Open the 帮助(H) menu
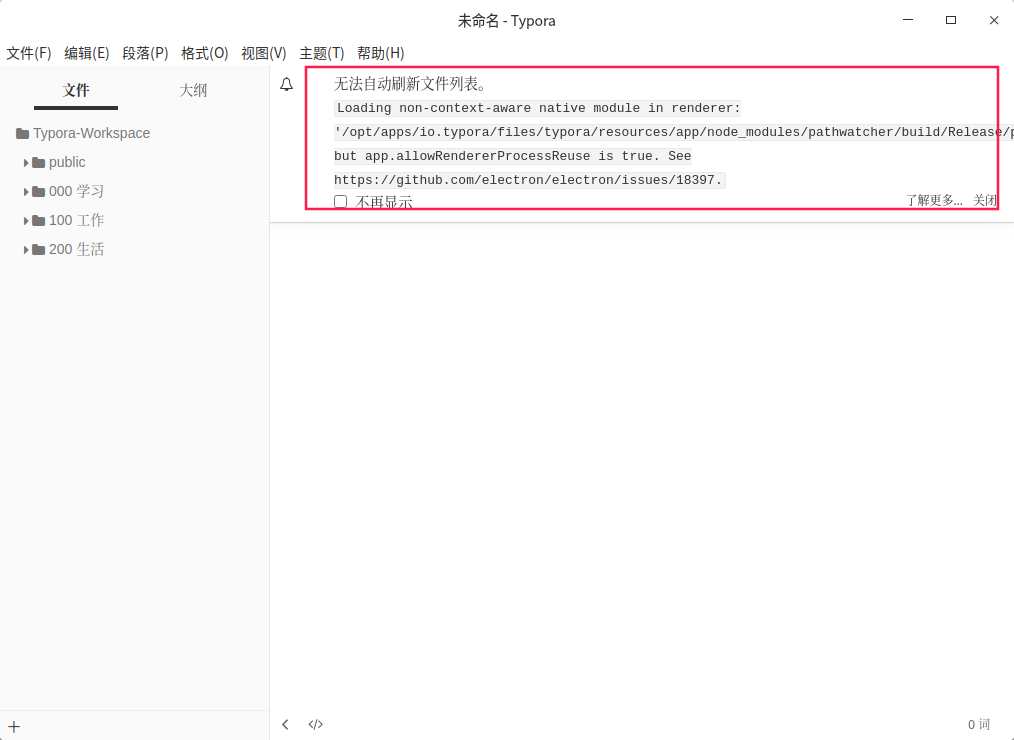Screen dimensions: 1014x740 pyautogui.click(x=380, y=53)
